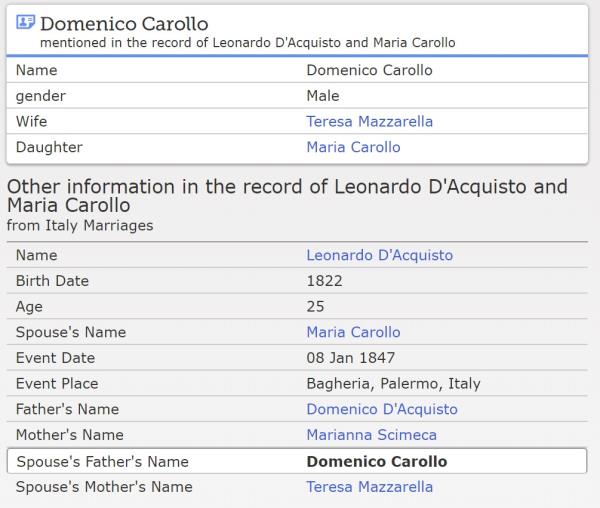Click the Spouse's Father's Name label

(102, 462)
